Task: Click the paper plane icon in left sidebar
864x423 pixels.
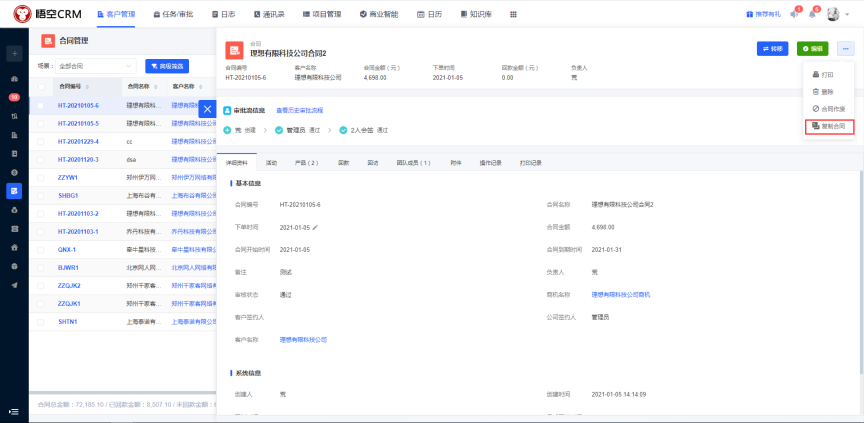Action: (x=14, y=284)
